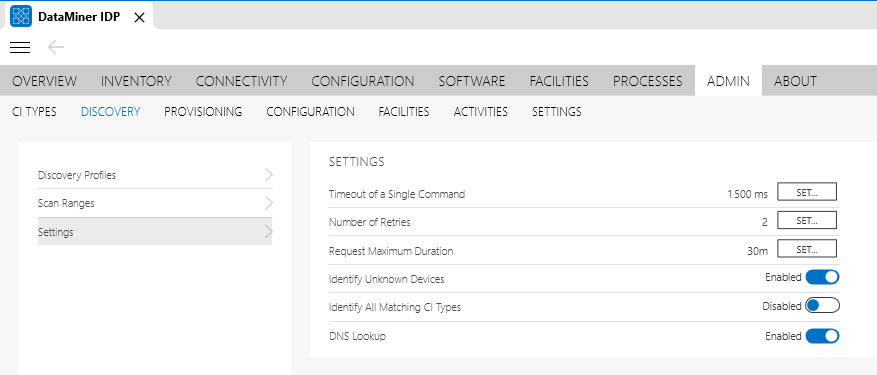Switch to the CONNECTIVITY tab
Viewport: 877px width, 375px height.
241,81
